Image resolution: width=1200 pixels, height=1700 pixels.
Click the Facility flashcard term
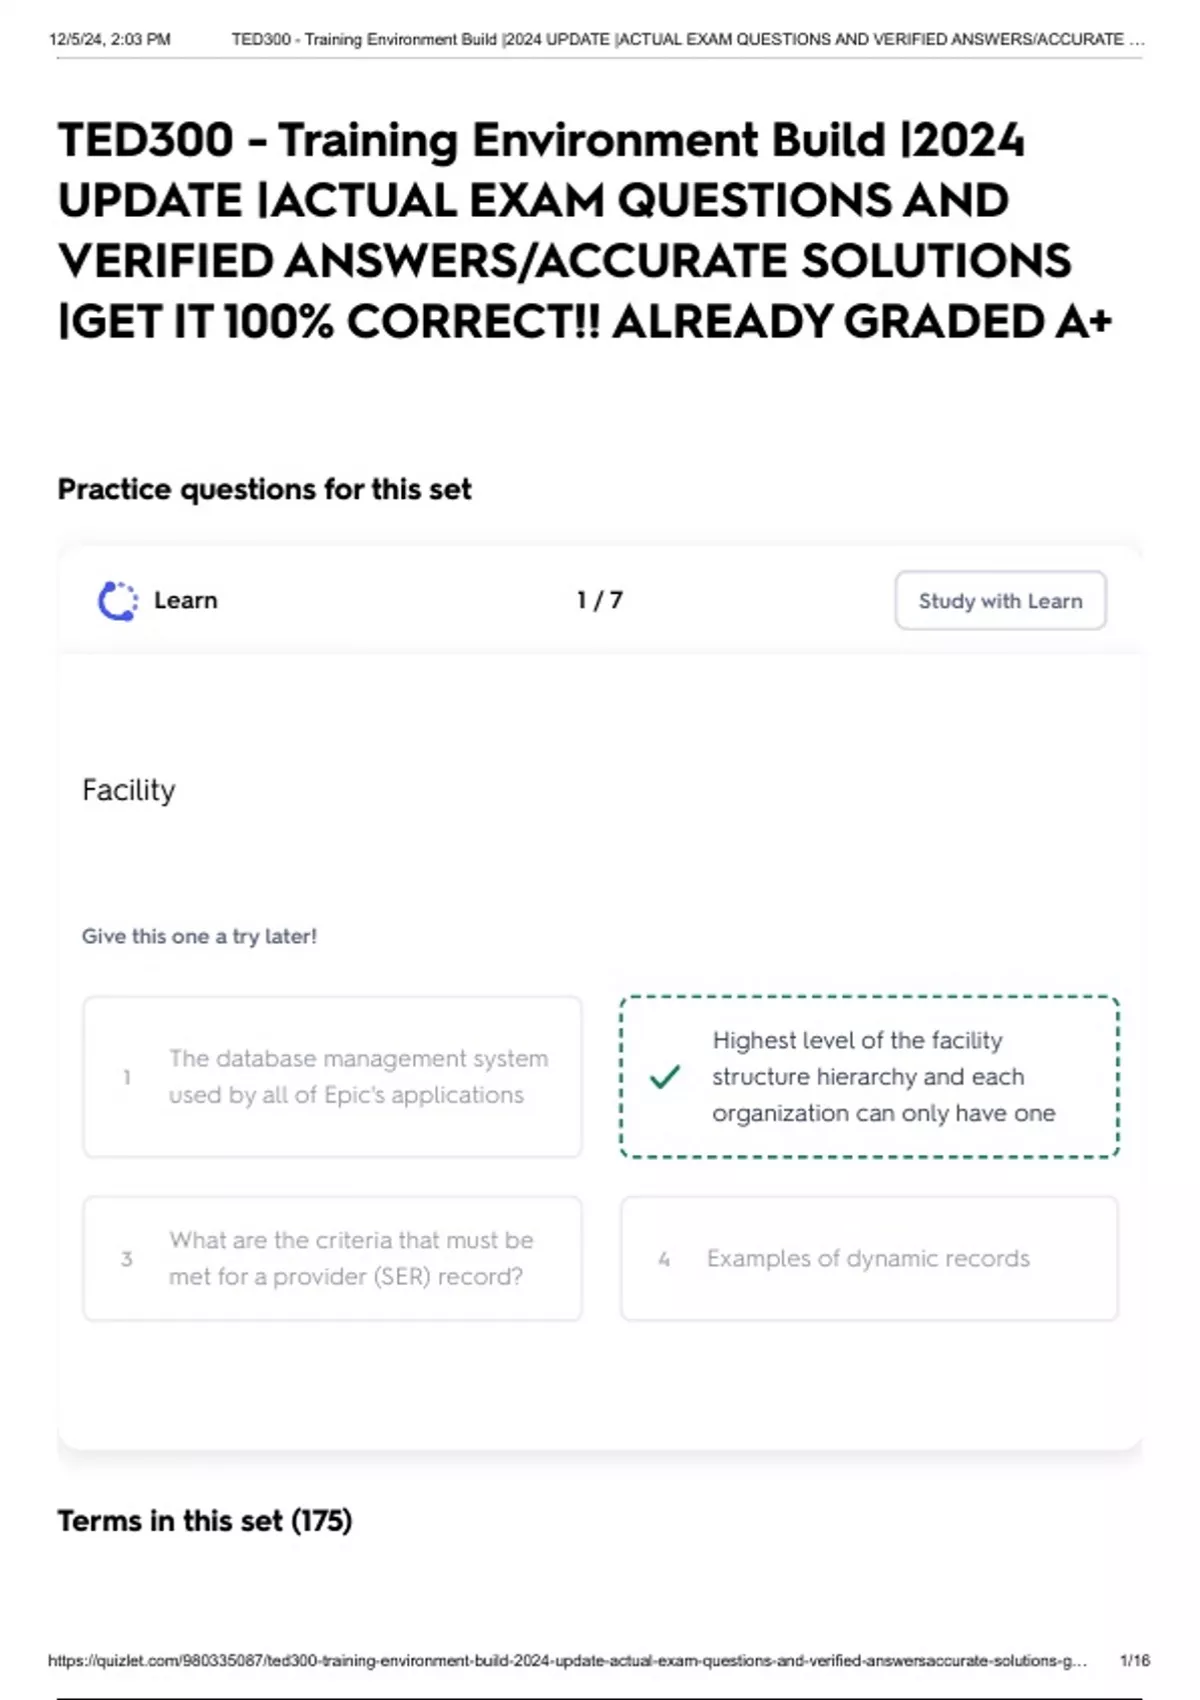(x=129, y=789)
